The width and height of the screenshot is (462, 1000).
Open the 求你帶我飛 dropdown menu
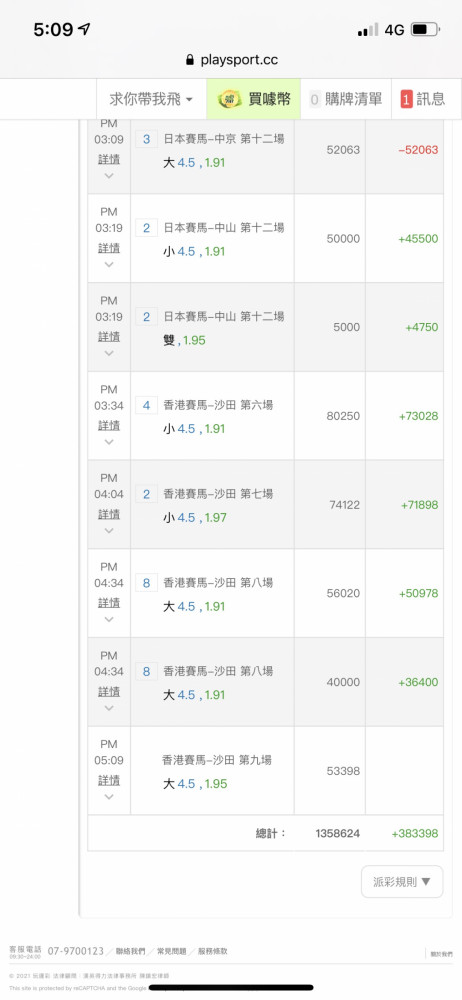(151, 99)
